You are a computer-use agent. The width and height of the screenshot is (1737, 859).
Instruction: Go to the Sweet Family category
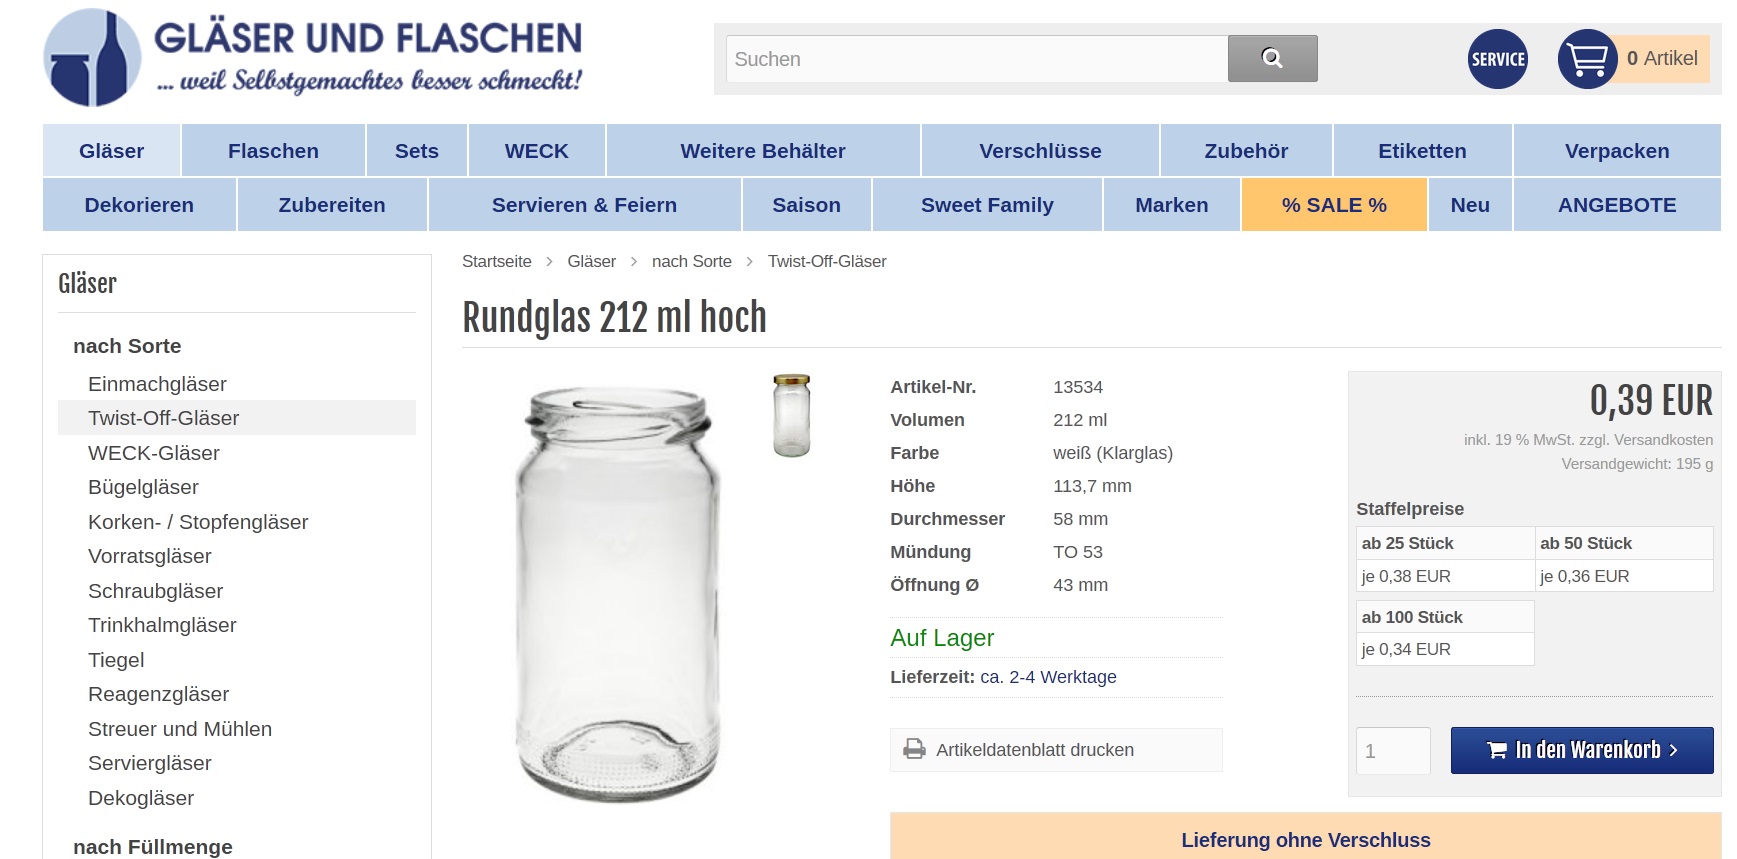tap(987, 205)
